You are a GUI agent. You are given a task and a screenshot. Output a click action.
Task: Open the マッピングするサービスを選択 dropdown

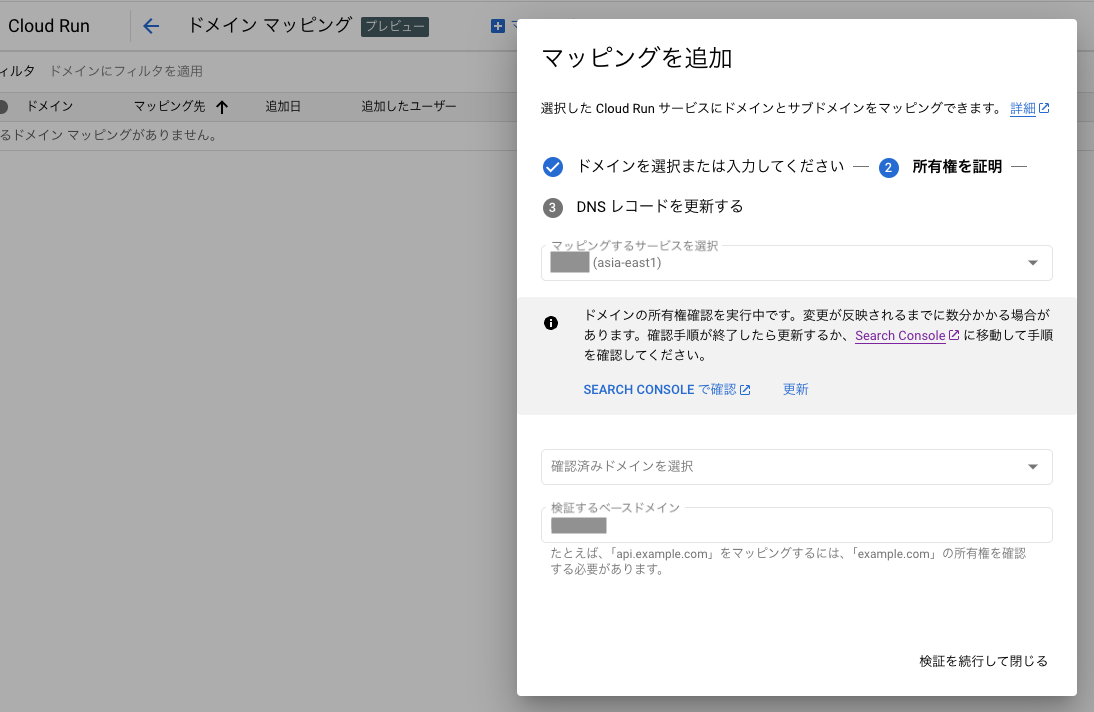(x=796, y=263)
